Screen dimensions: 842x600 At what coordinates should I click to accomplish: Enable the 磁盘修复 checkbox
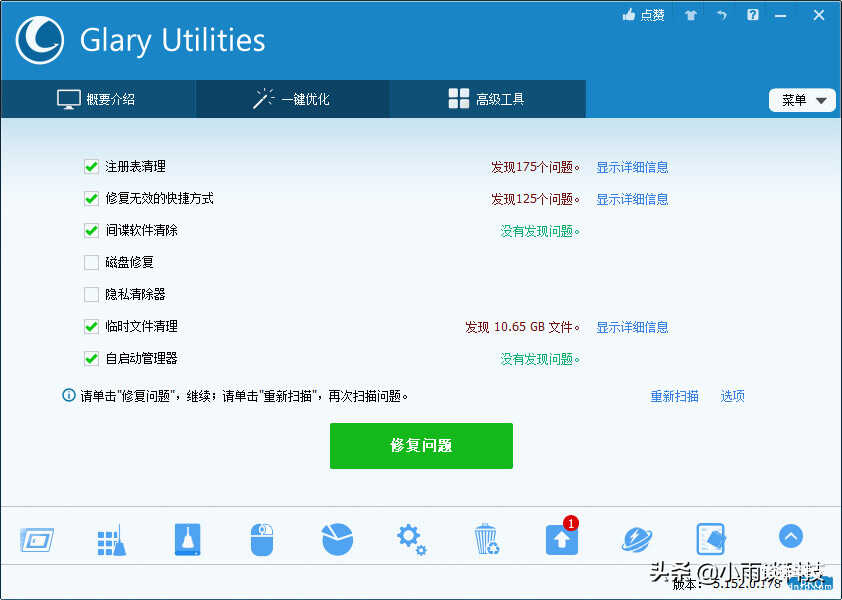coord(91,262)
